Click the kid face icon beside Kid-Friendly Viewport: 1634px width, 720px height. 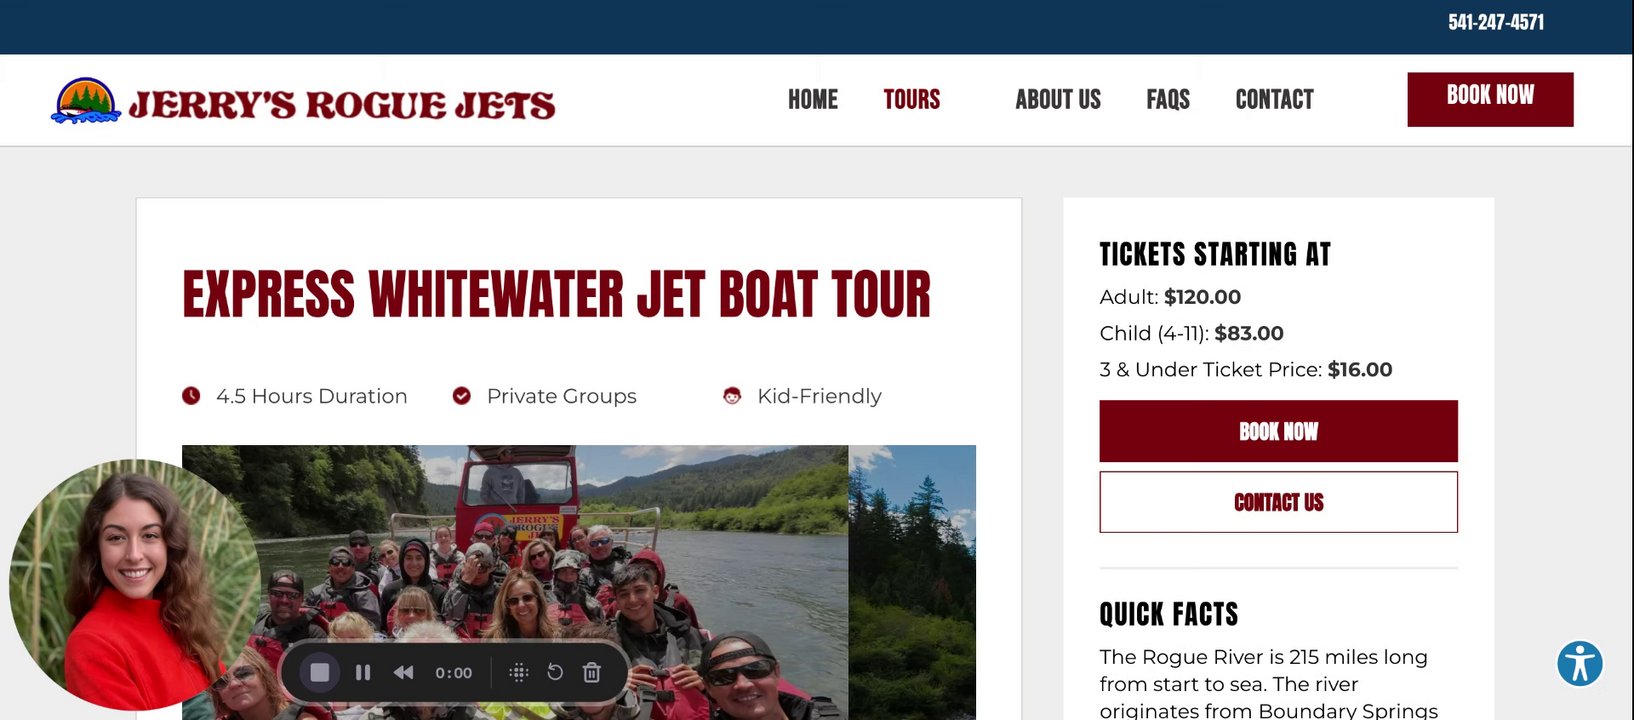point(732,396)
